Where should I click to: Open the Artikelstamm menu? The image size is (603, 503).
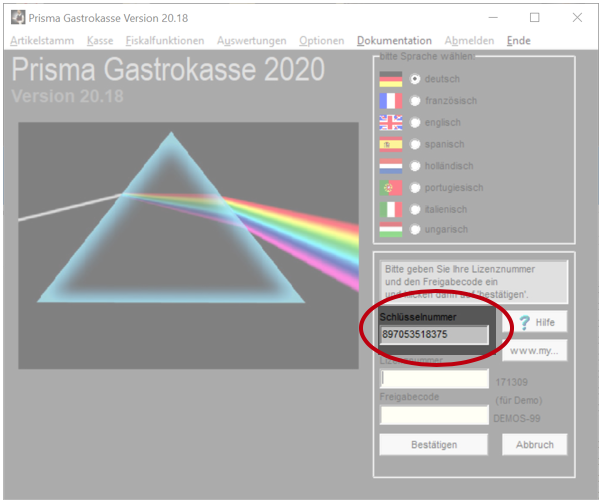click(42, 41)
